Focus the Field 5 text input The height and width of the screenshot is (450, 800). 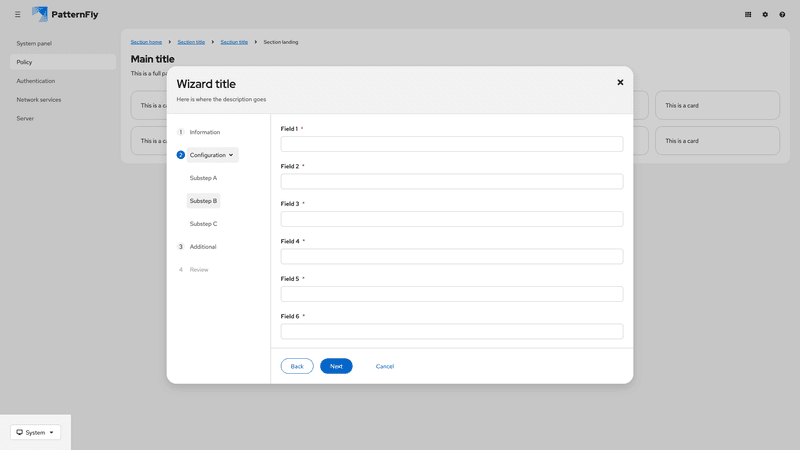[452, 294]
